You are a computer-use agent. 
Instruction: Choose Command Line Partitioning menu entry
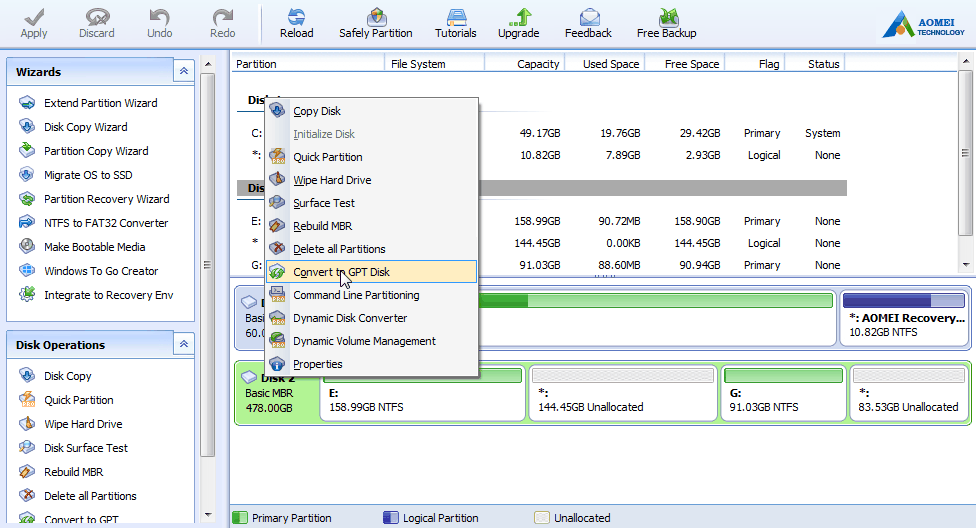372,295
